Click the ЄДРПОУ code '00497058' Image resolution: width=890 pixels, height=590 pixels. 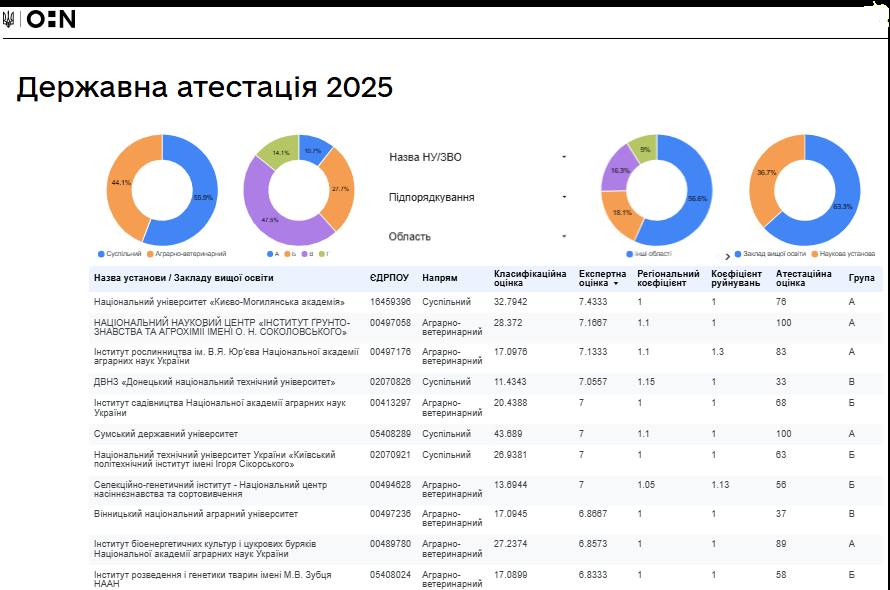click(390, 323)
